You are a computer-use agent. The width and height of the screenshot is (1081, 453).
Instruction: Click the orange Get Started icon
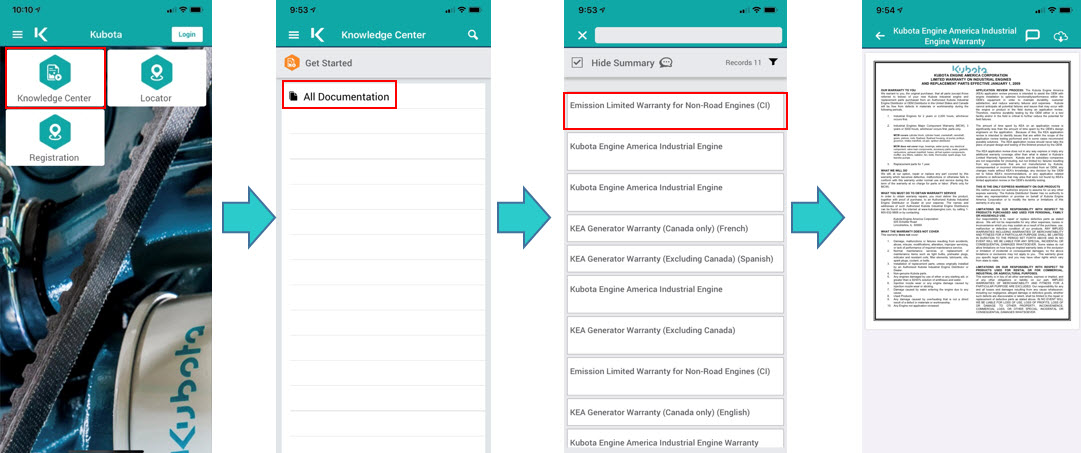(292, 63)
